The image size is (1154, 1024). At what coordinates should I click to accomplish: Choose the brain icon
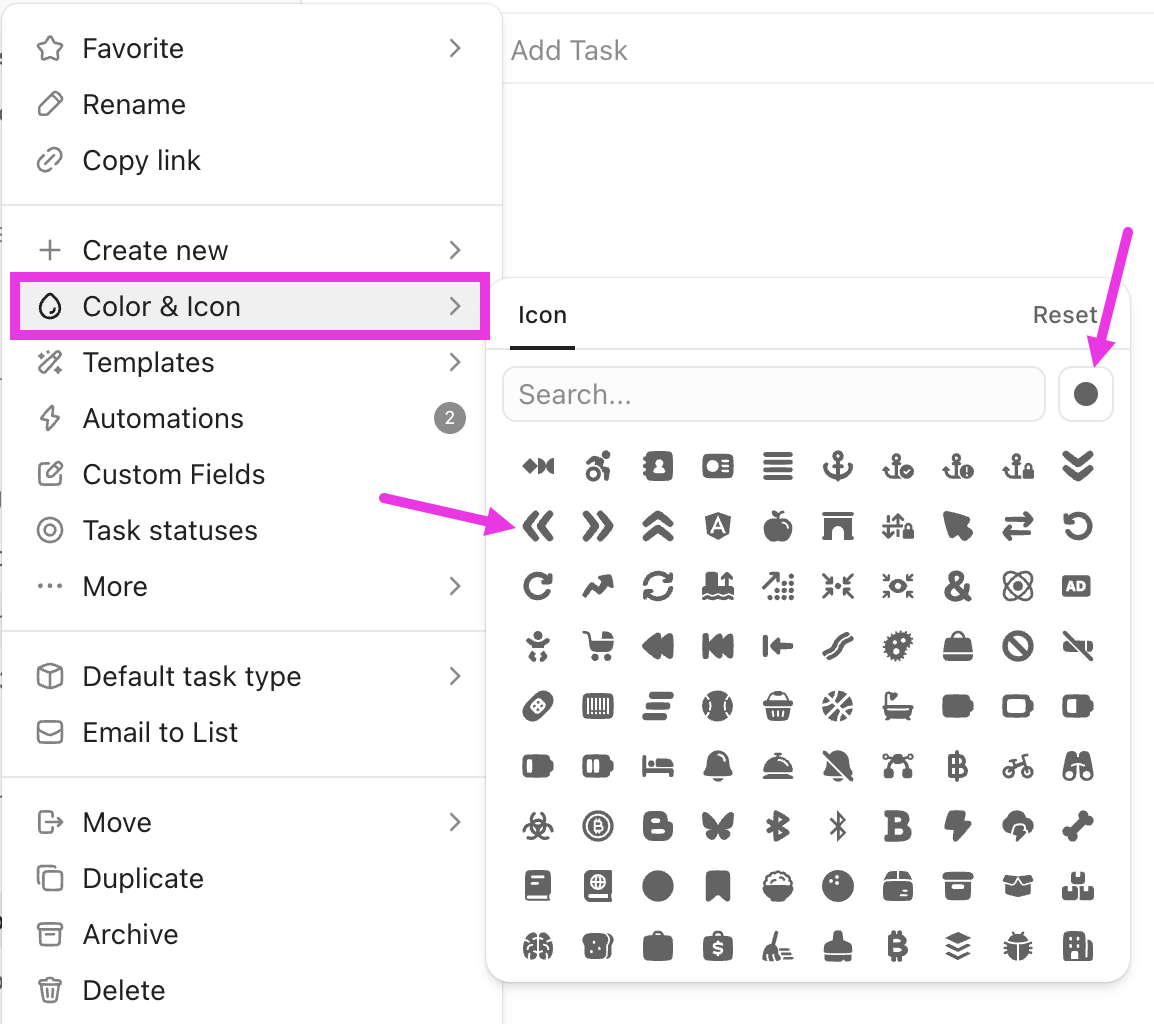(538, 946)
